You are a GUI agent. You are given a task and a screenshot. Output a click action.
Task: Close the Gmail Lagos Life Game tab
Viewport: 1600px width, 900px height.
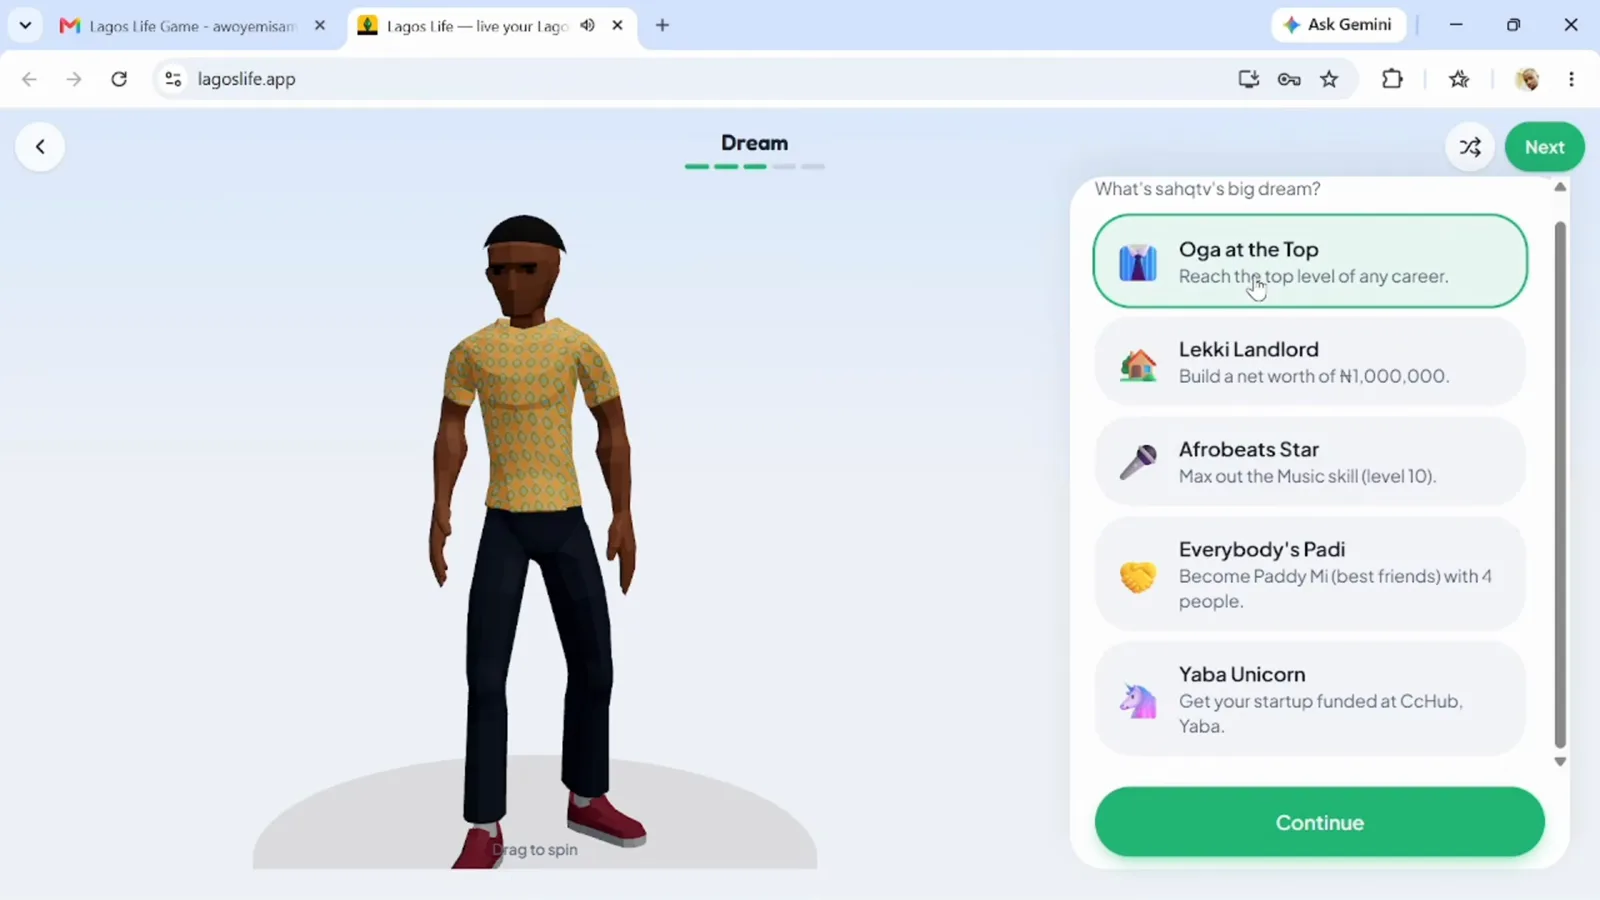[320, 25]
